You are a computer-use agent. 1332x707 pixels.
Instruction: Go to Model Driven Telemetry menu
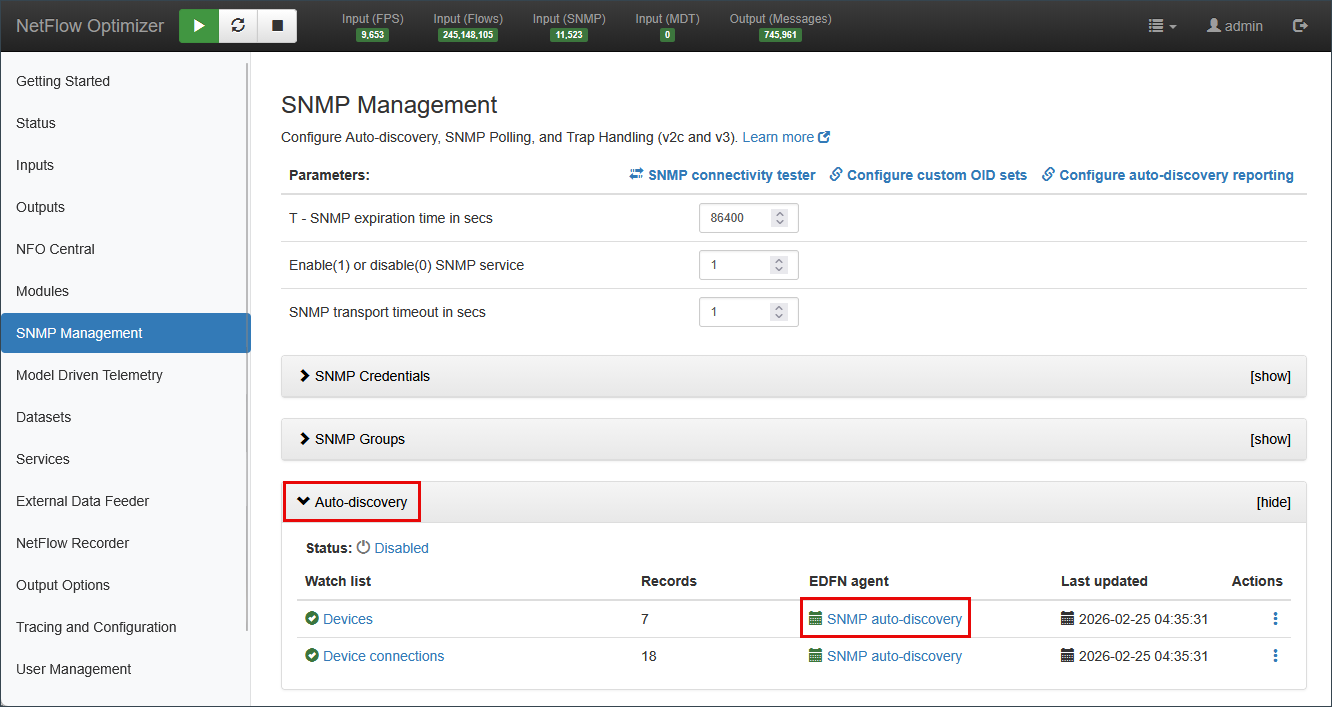point(89,375)
